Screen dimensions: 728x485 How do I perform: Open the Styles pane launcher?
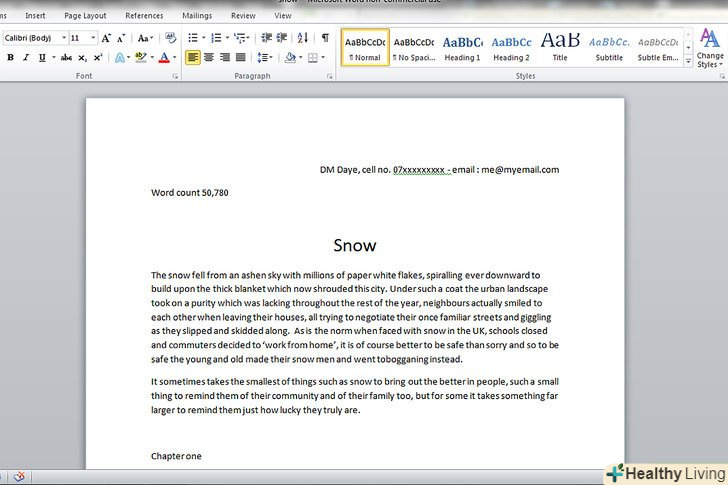click(x=722, y=76)
